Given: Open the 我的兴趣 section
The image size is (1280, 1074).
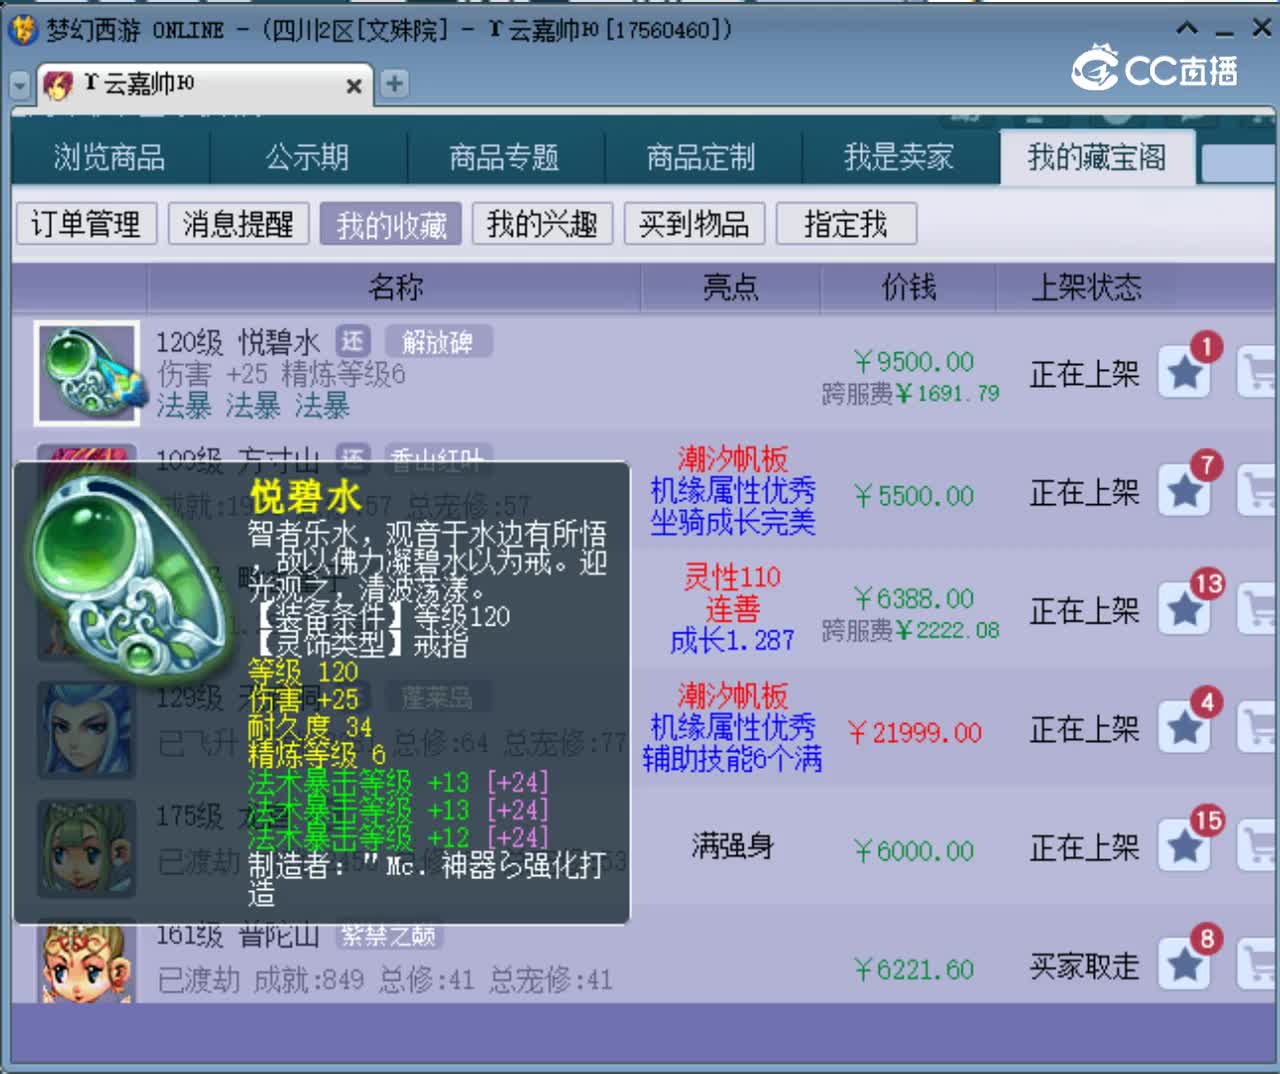Looking at the screenshot, I should point(542,224).
